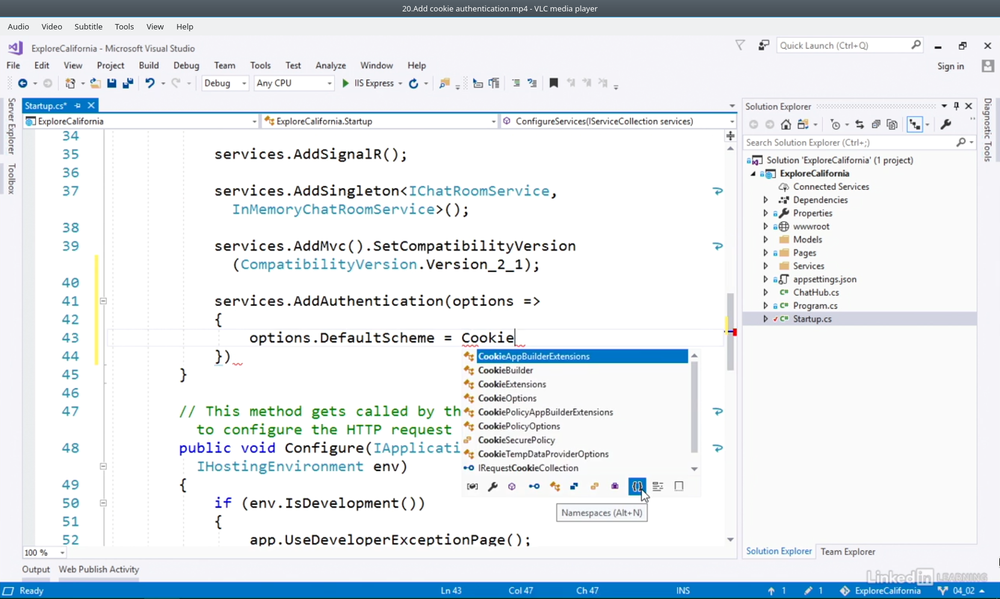This screenshot has width=1000, height=599.
Task: Click the Find in Files toolbar icon
Action: [444, 83]
